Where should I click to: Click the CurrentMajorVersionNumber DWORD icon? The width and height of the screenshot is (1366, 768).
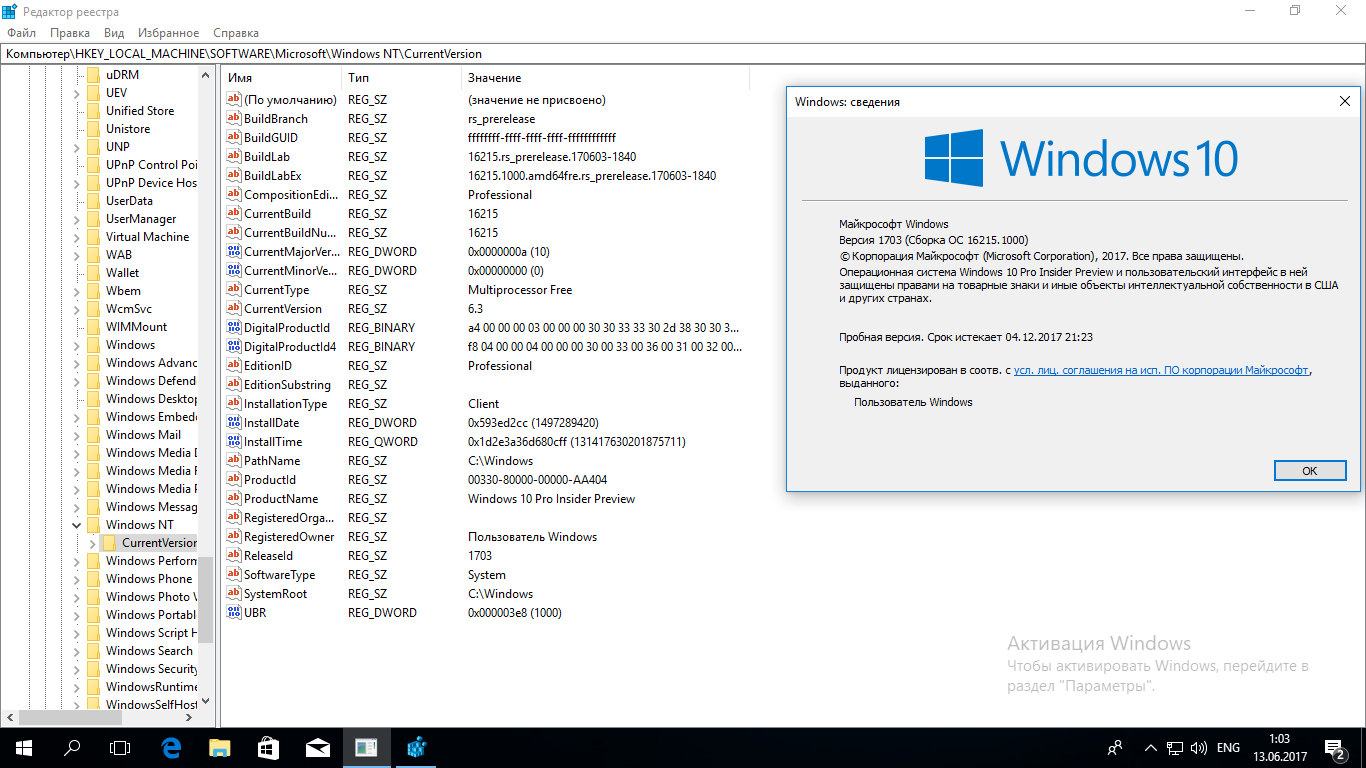[234, 252]
